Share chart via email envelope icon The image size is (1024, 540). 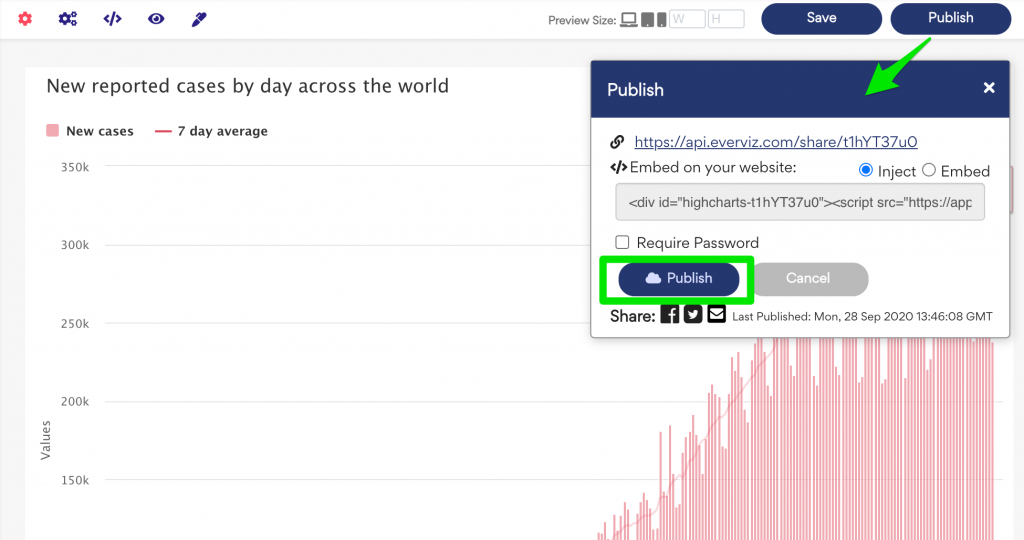716,314
